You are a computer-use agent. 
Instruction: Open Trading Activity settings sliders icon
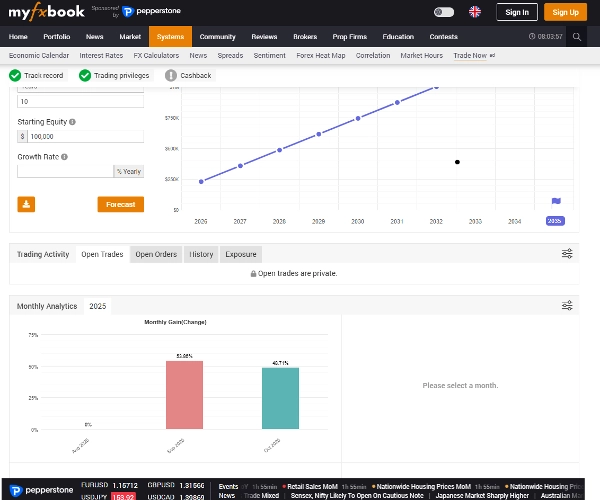tap(567, 254)
